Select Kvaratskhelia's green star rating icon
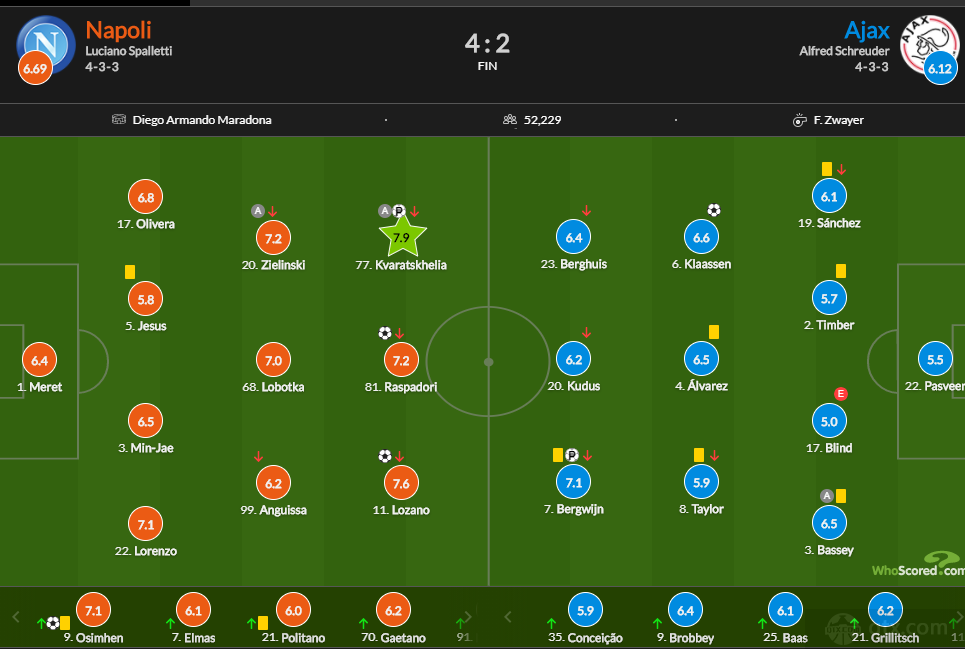The width and height of the screenshot is (965, 649). 402,237
